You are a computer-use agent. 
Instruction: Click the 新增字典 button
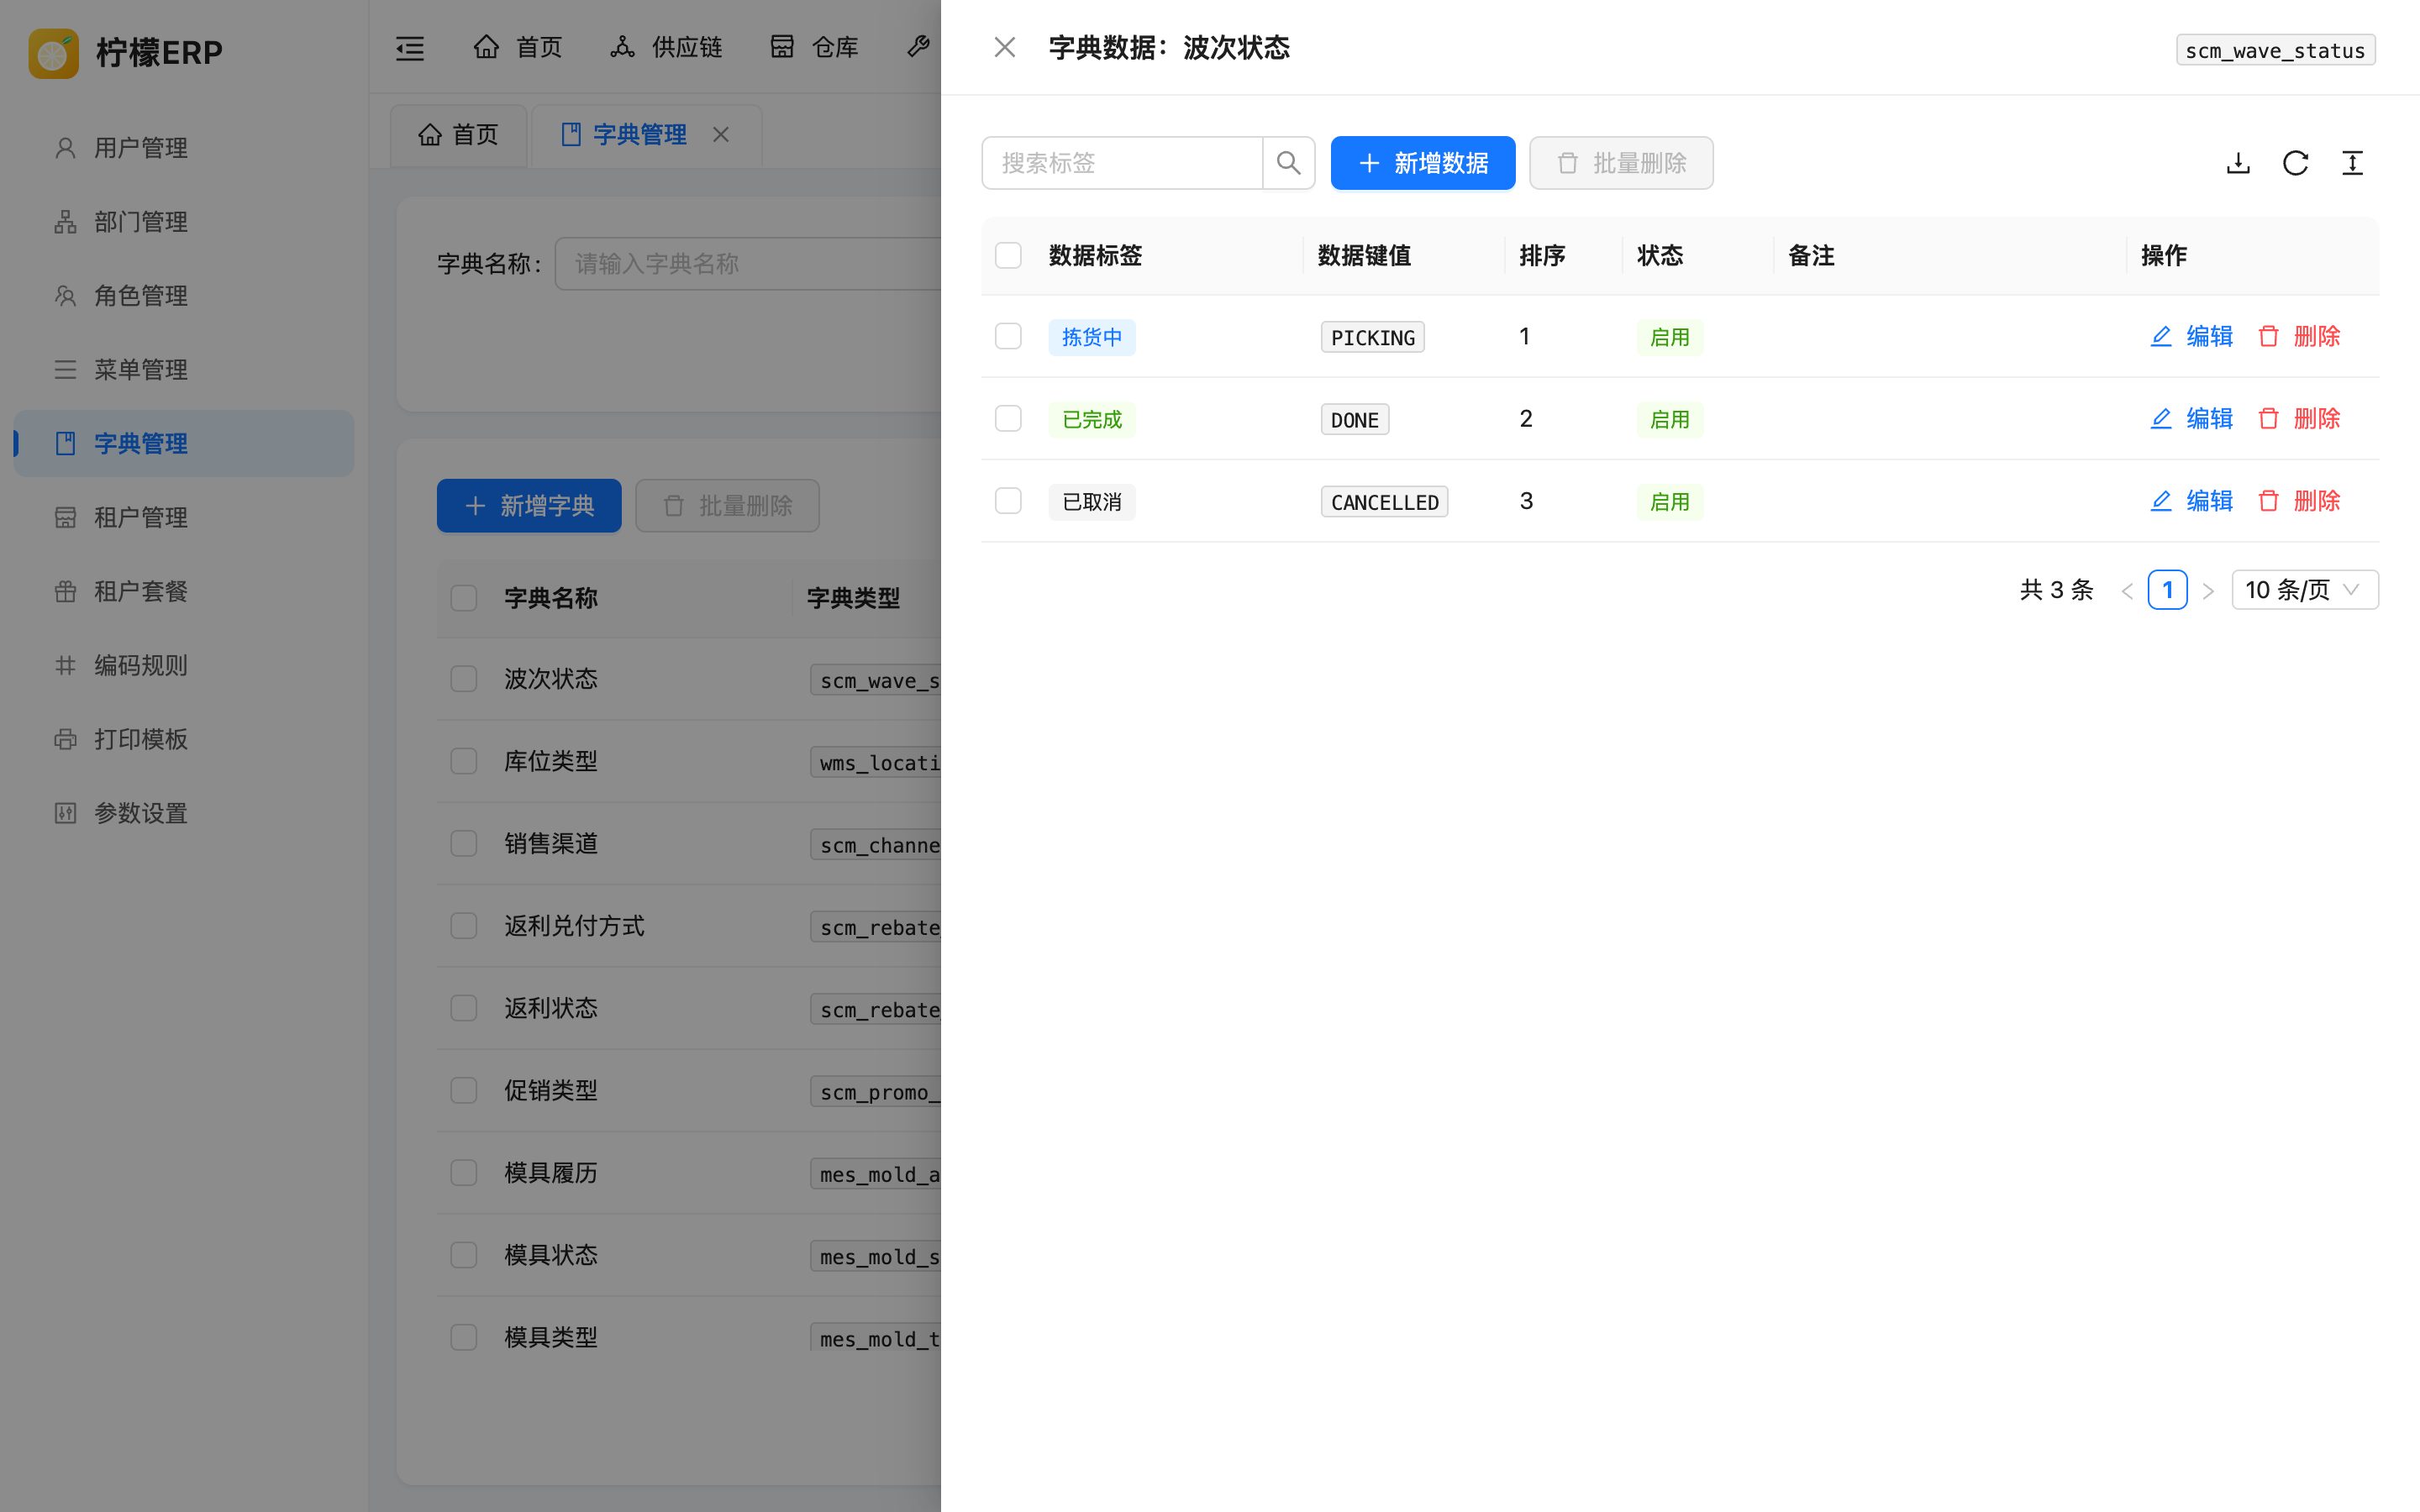click(x=529, y=506)
